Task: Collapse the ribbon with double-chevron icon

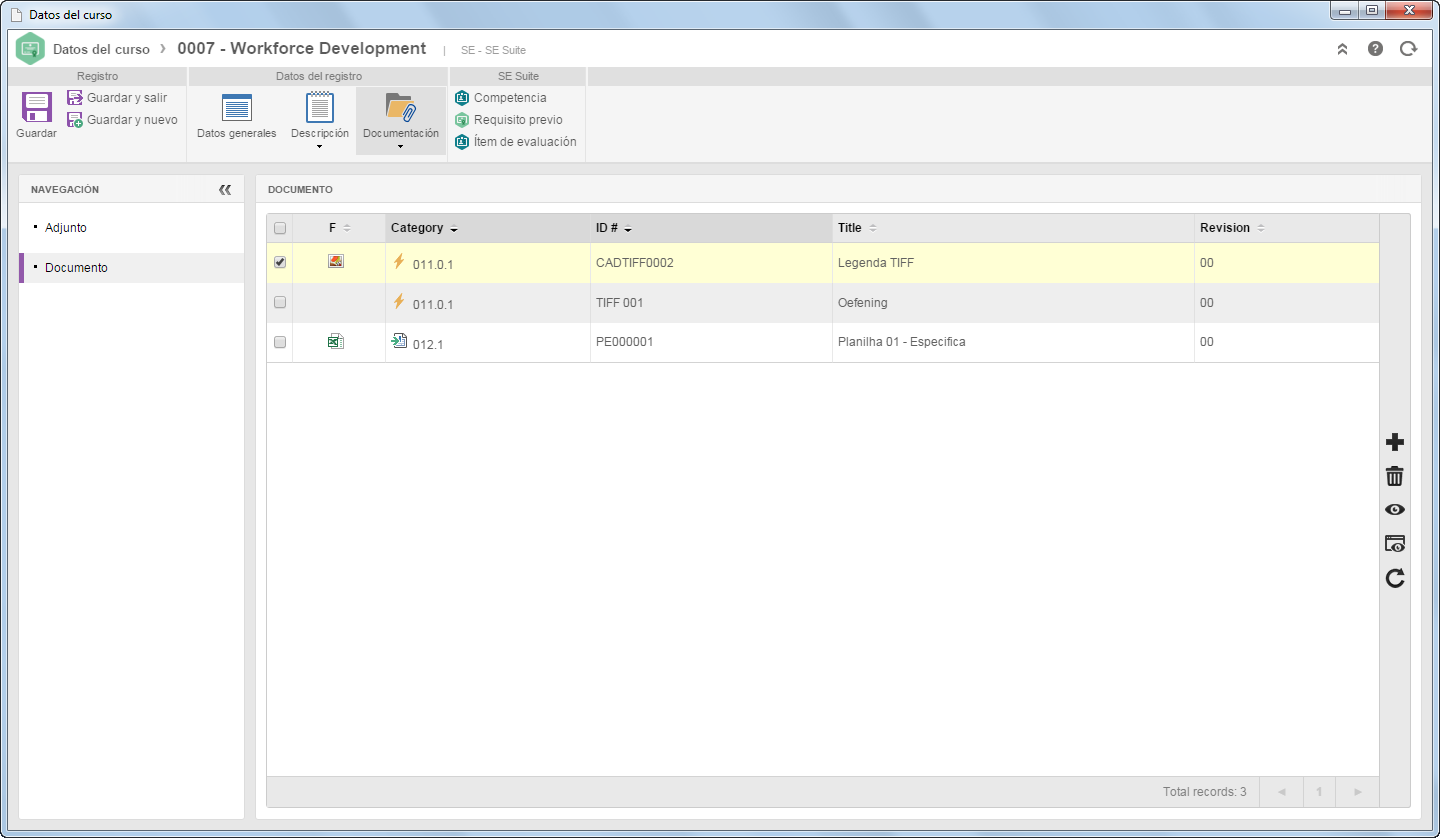Action: (1343, 49)
